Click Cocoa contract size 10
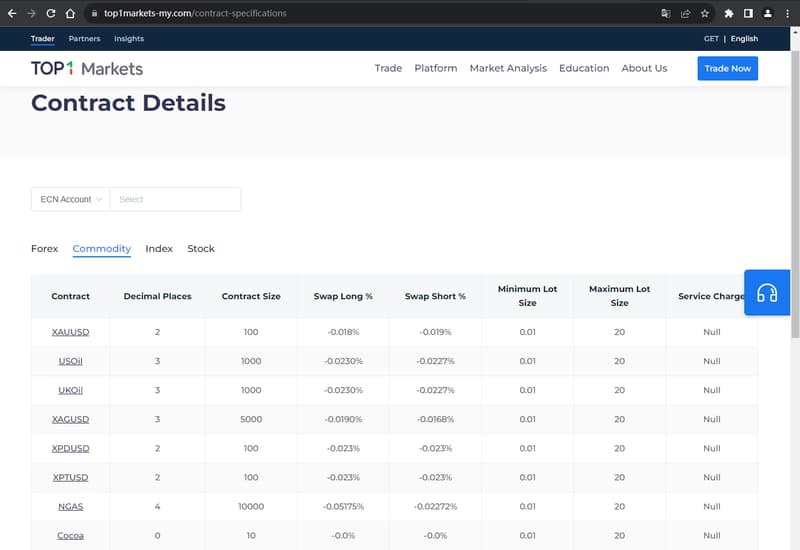Screen dimensions: 800x550 (x=251, y=536)
